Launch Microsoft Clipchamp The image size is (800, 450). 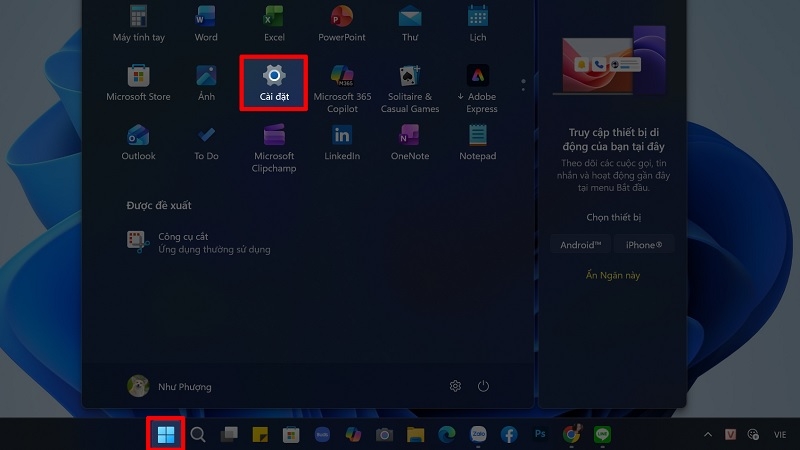click(274, 148)
